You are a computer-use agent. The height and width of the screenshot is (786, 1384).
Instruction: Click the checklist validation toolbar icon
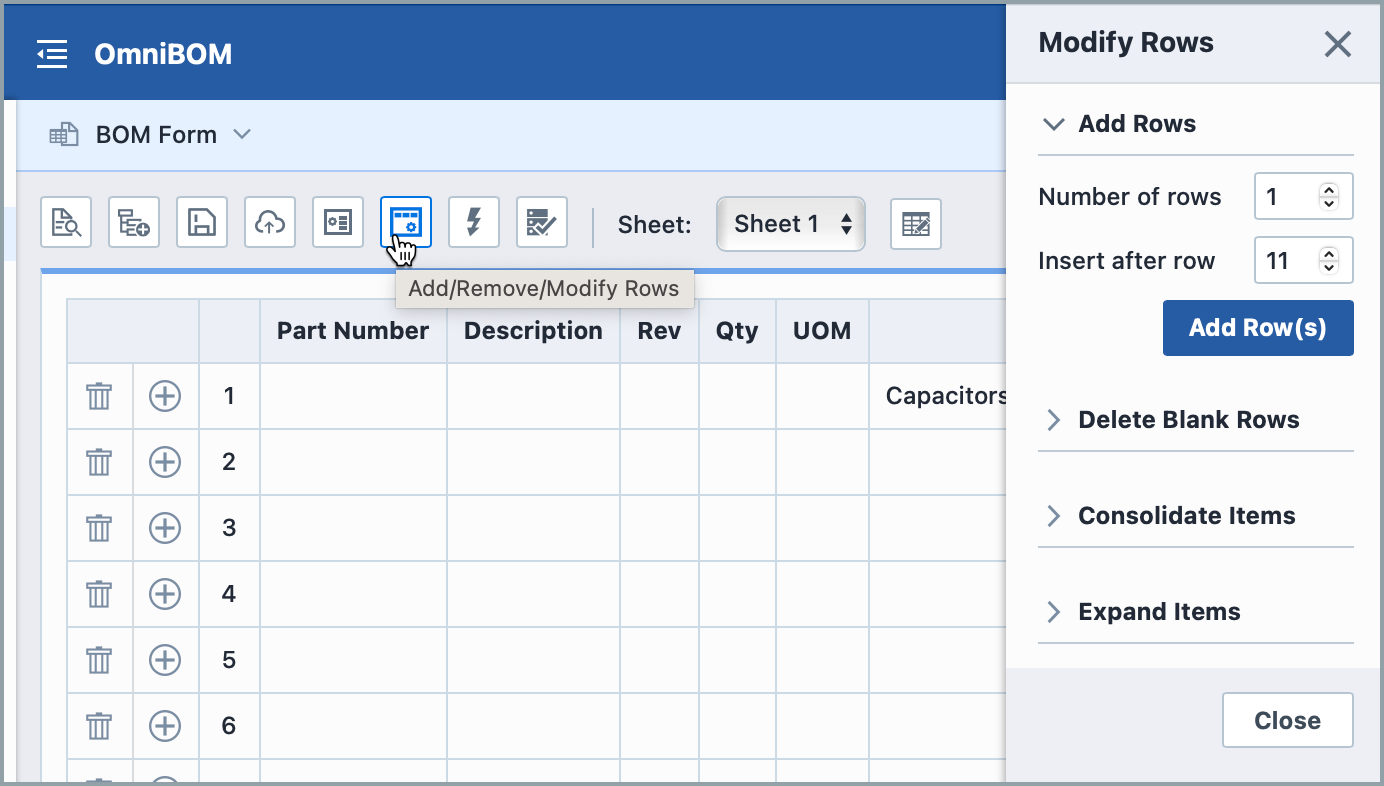pyautogui.click(x=542, y=222)
